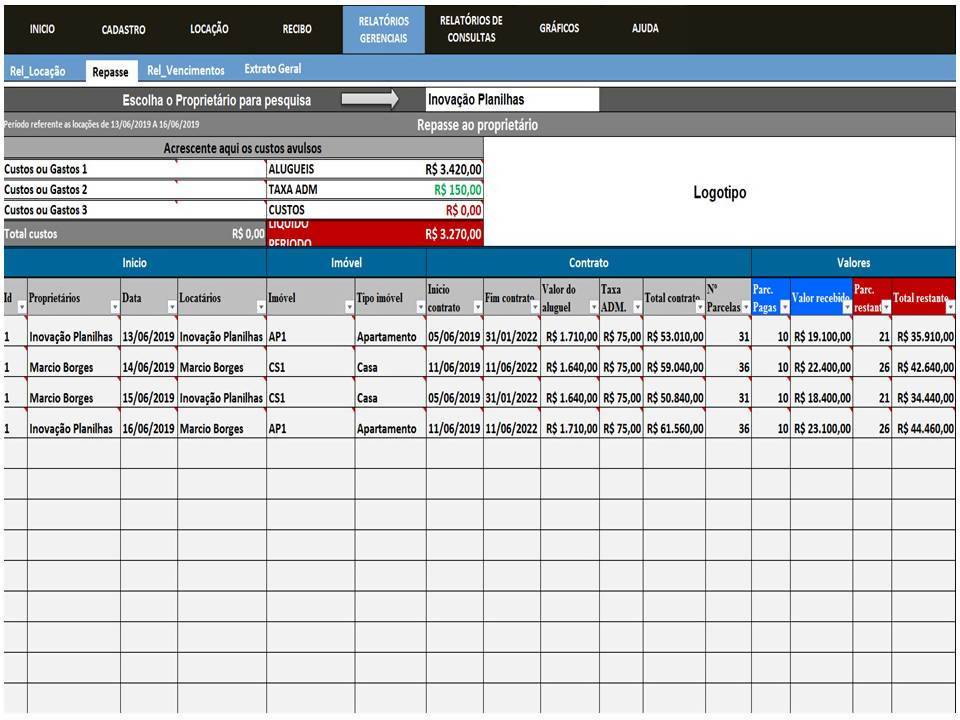The height and width of the screenshot is (720, 960).
Task: Click the RECIBO navigation button
Action: (x=297, y=30)
